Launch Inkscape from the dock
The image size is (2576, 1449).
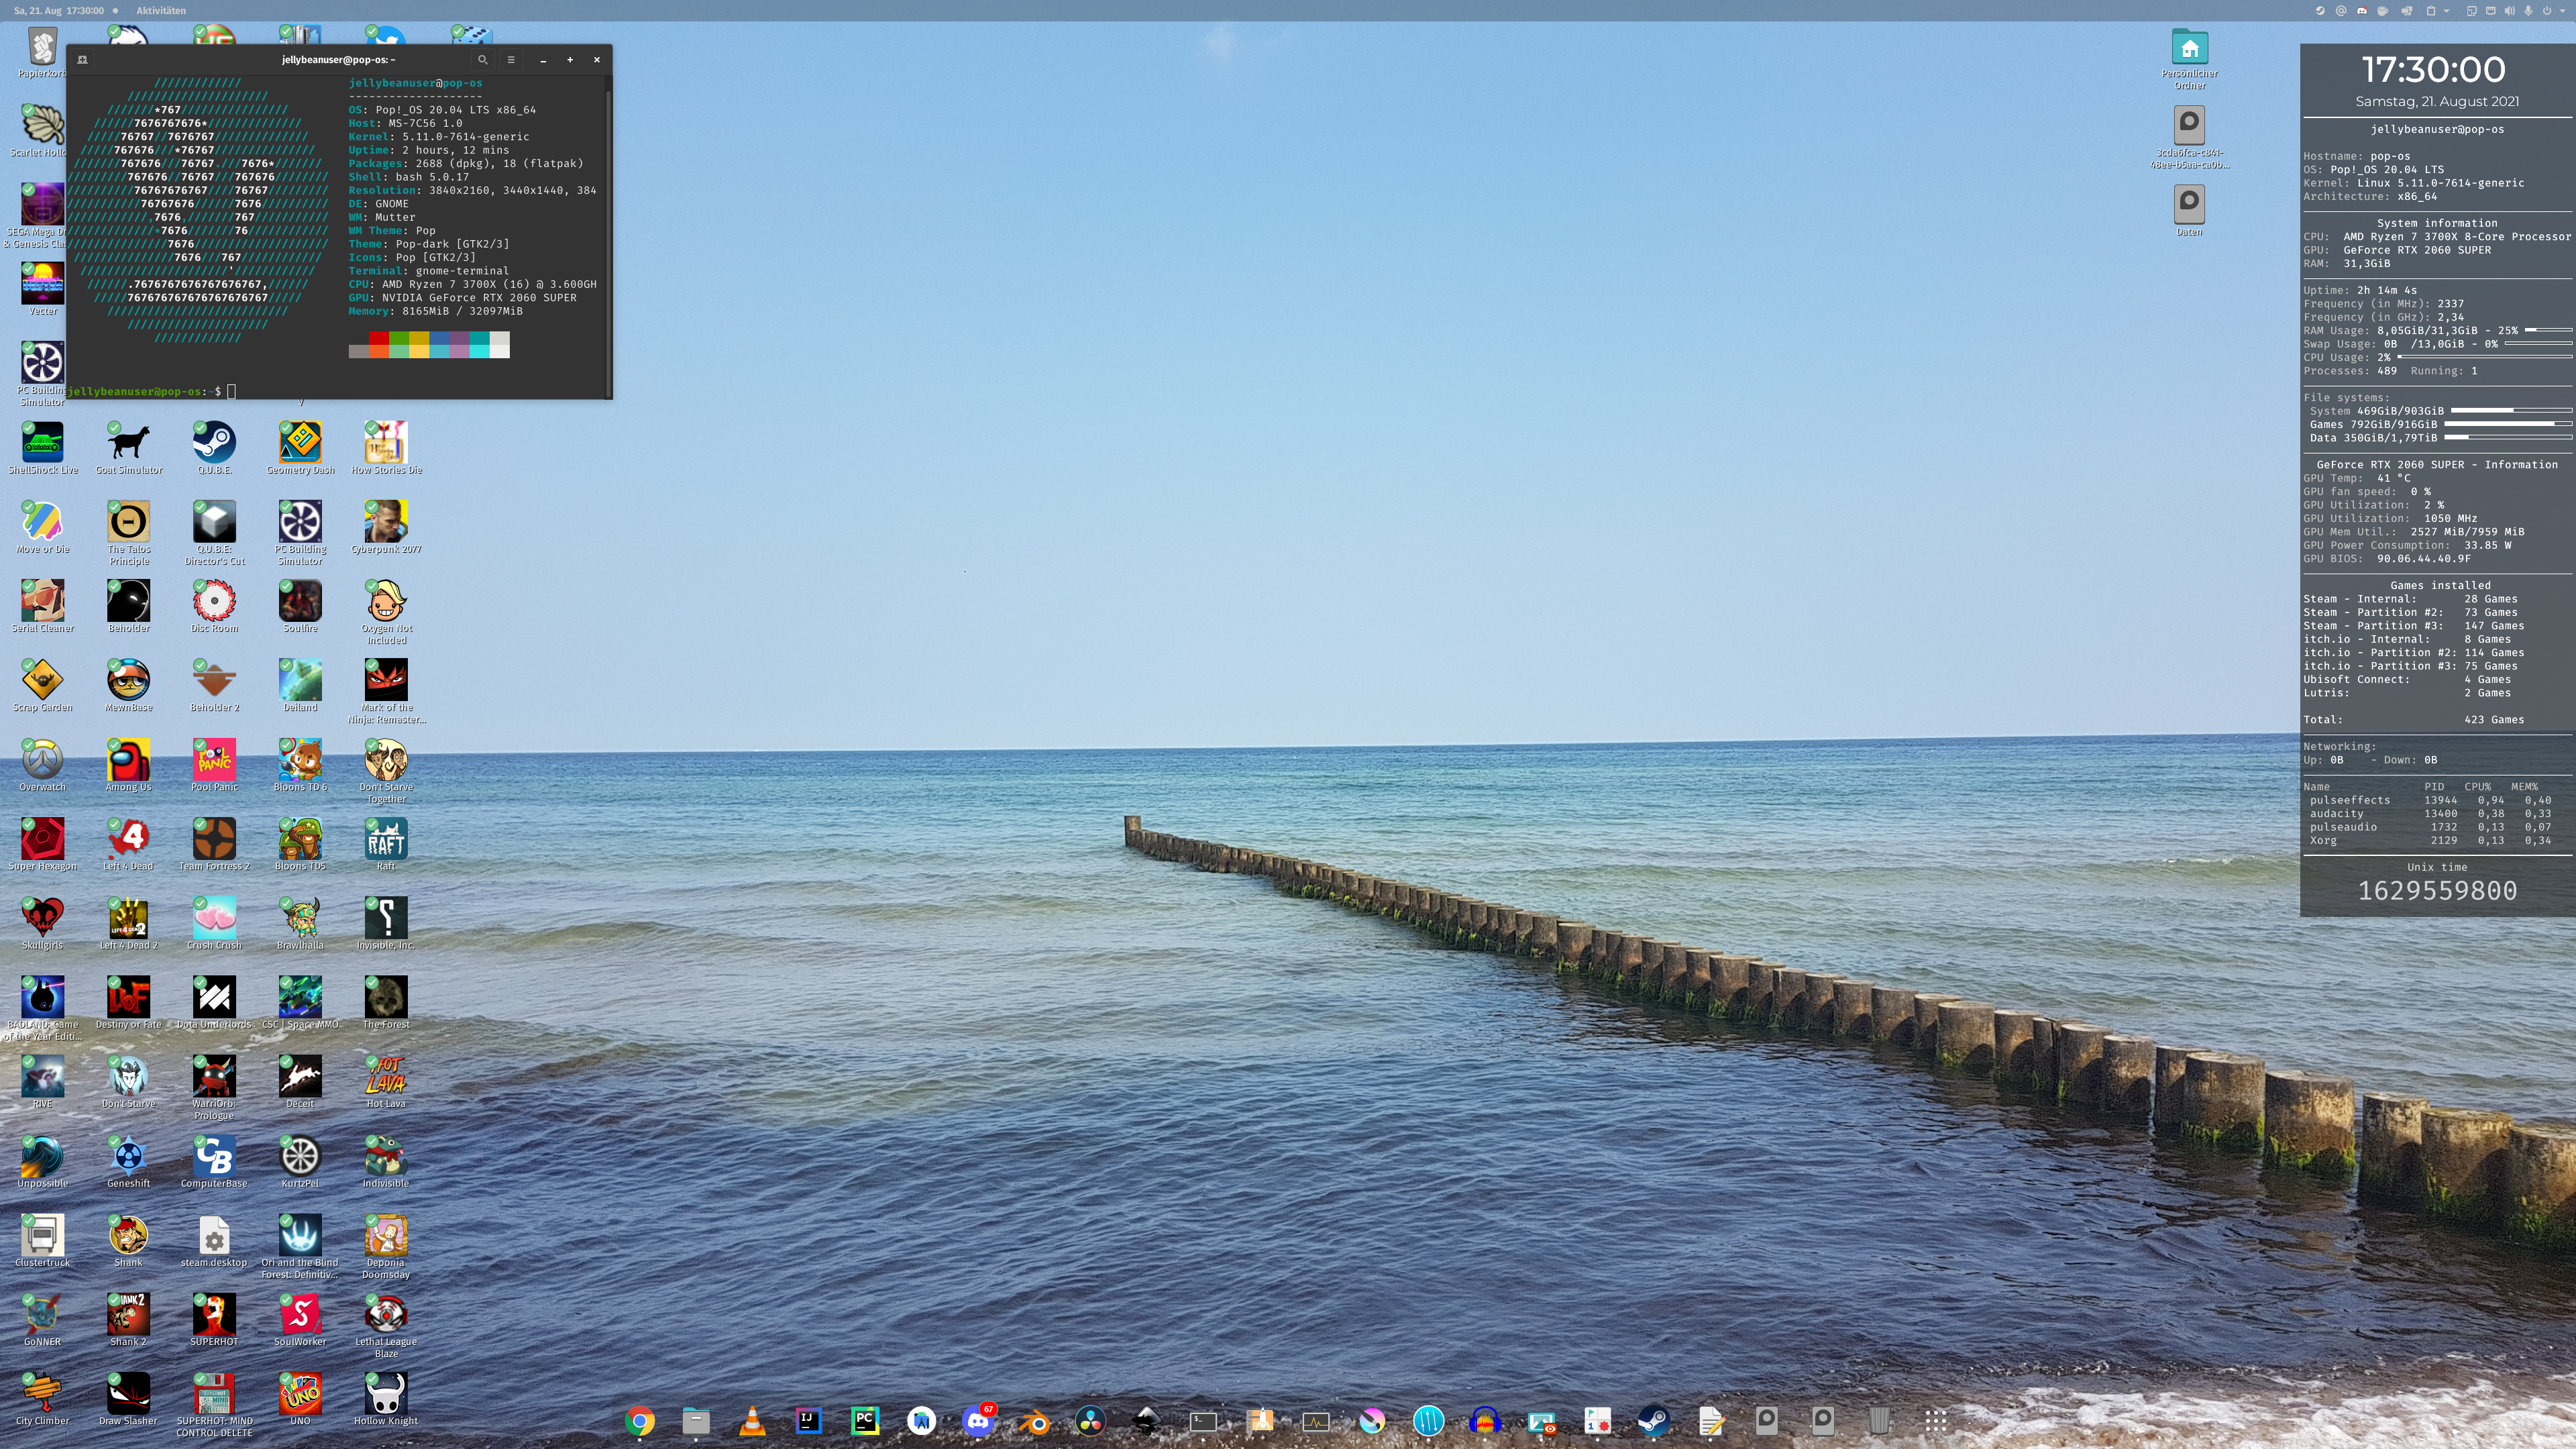point(1147,1420)
